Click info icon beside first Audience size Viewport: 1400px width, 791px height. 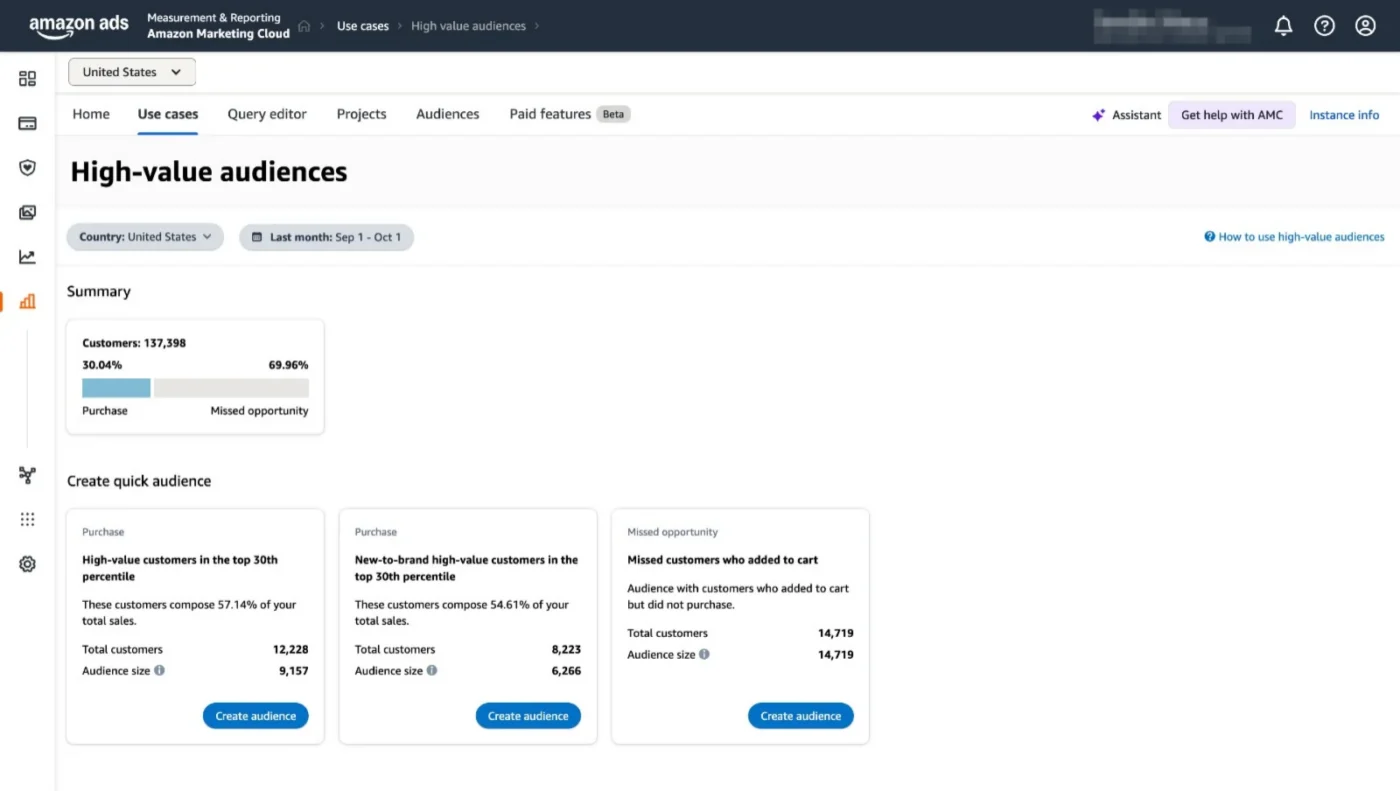coord(160,671)
